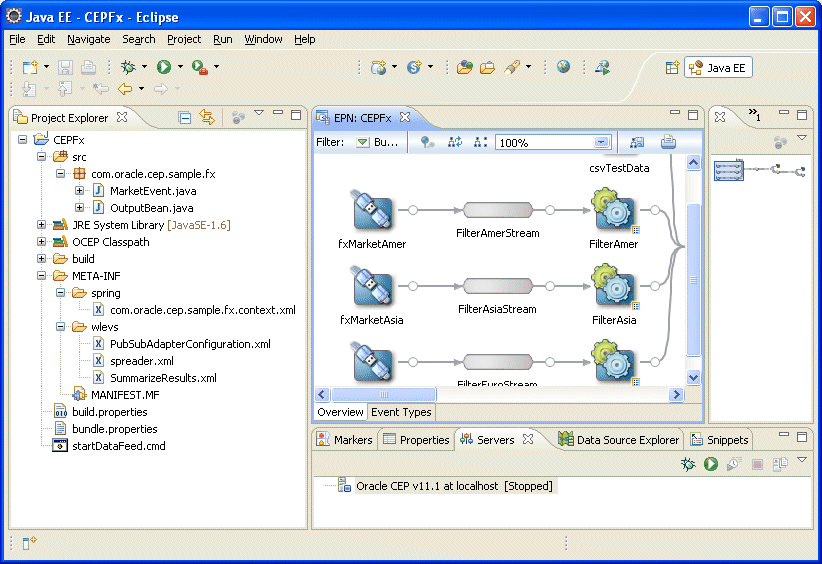Click the debug server icon in Servers view
The height and width of the screenshot is (564, 822).
point(688,464)
